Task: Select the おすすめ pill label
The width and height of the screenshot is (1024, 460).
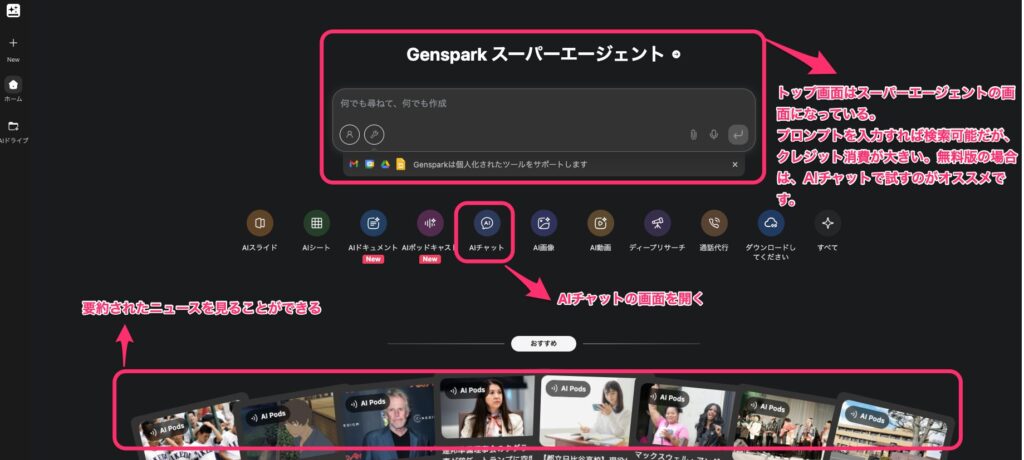Action: (x=543, y=344)
